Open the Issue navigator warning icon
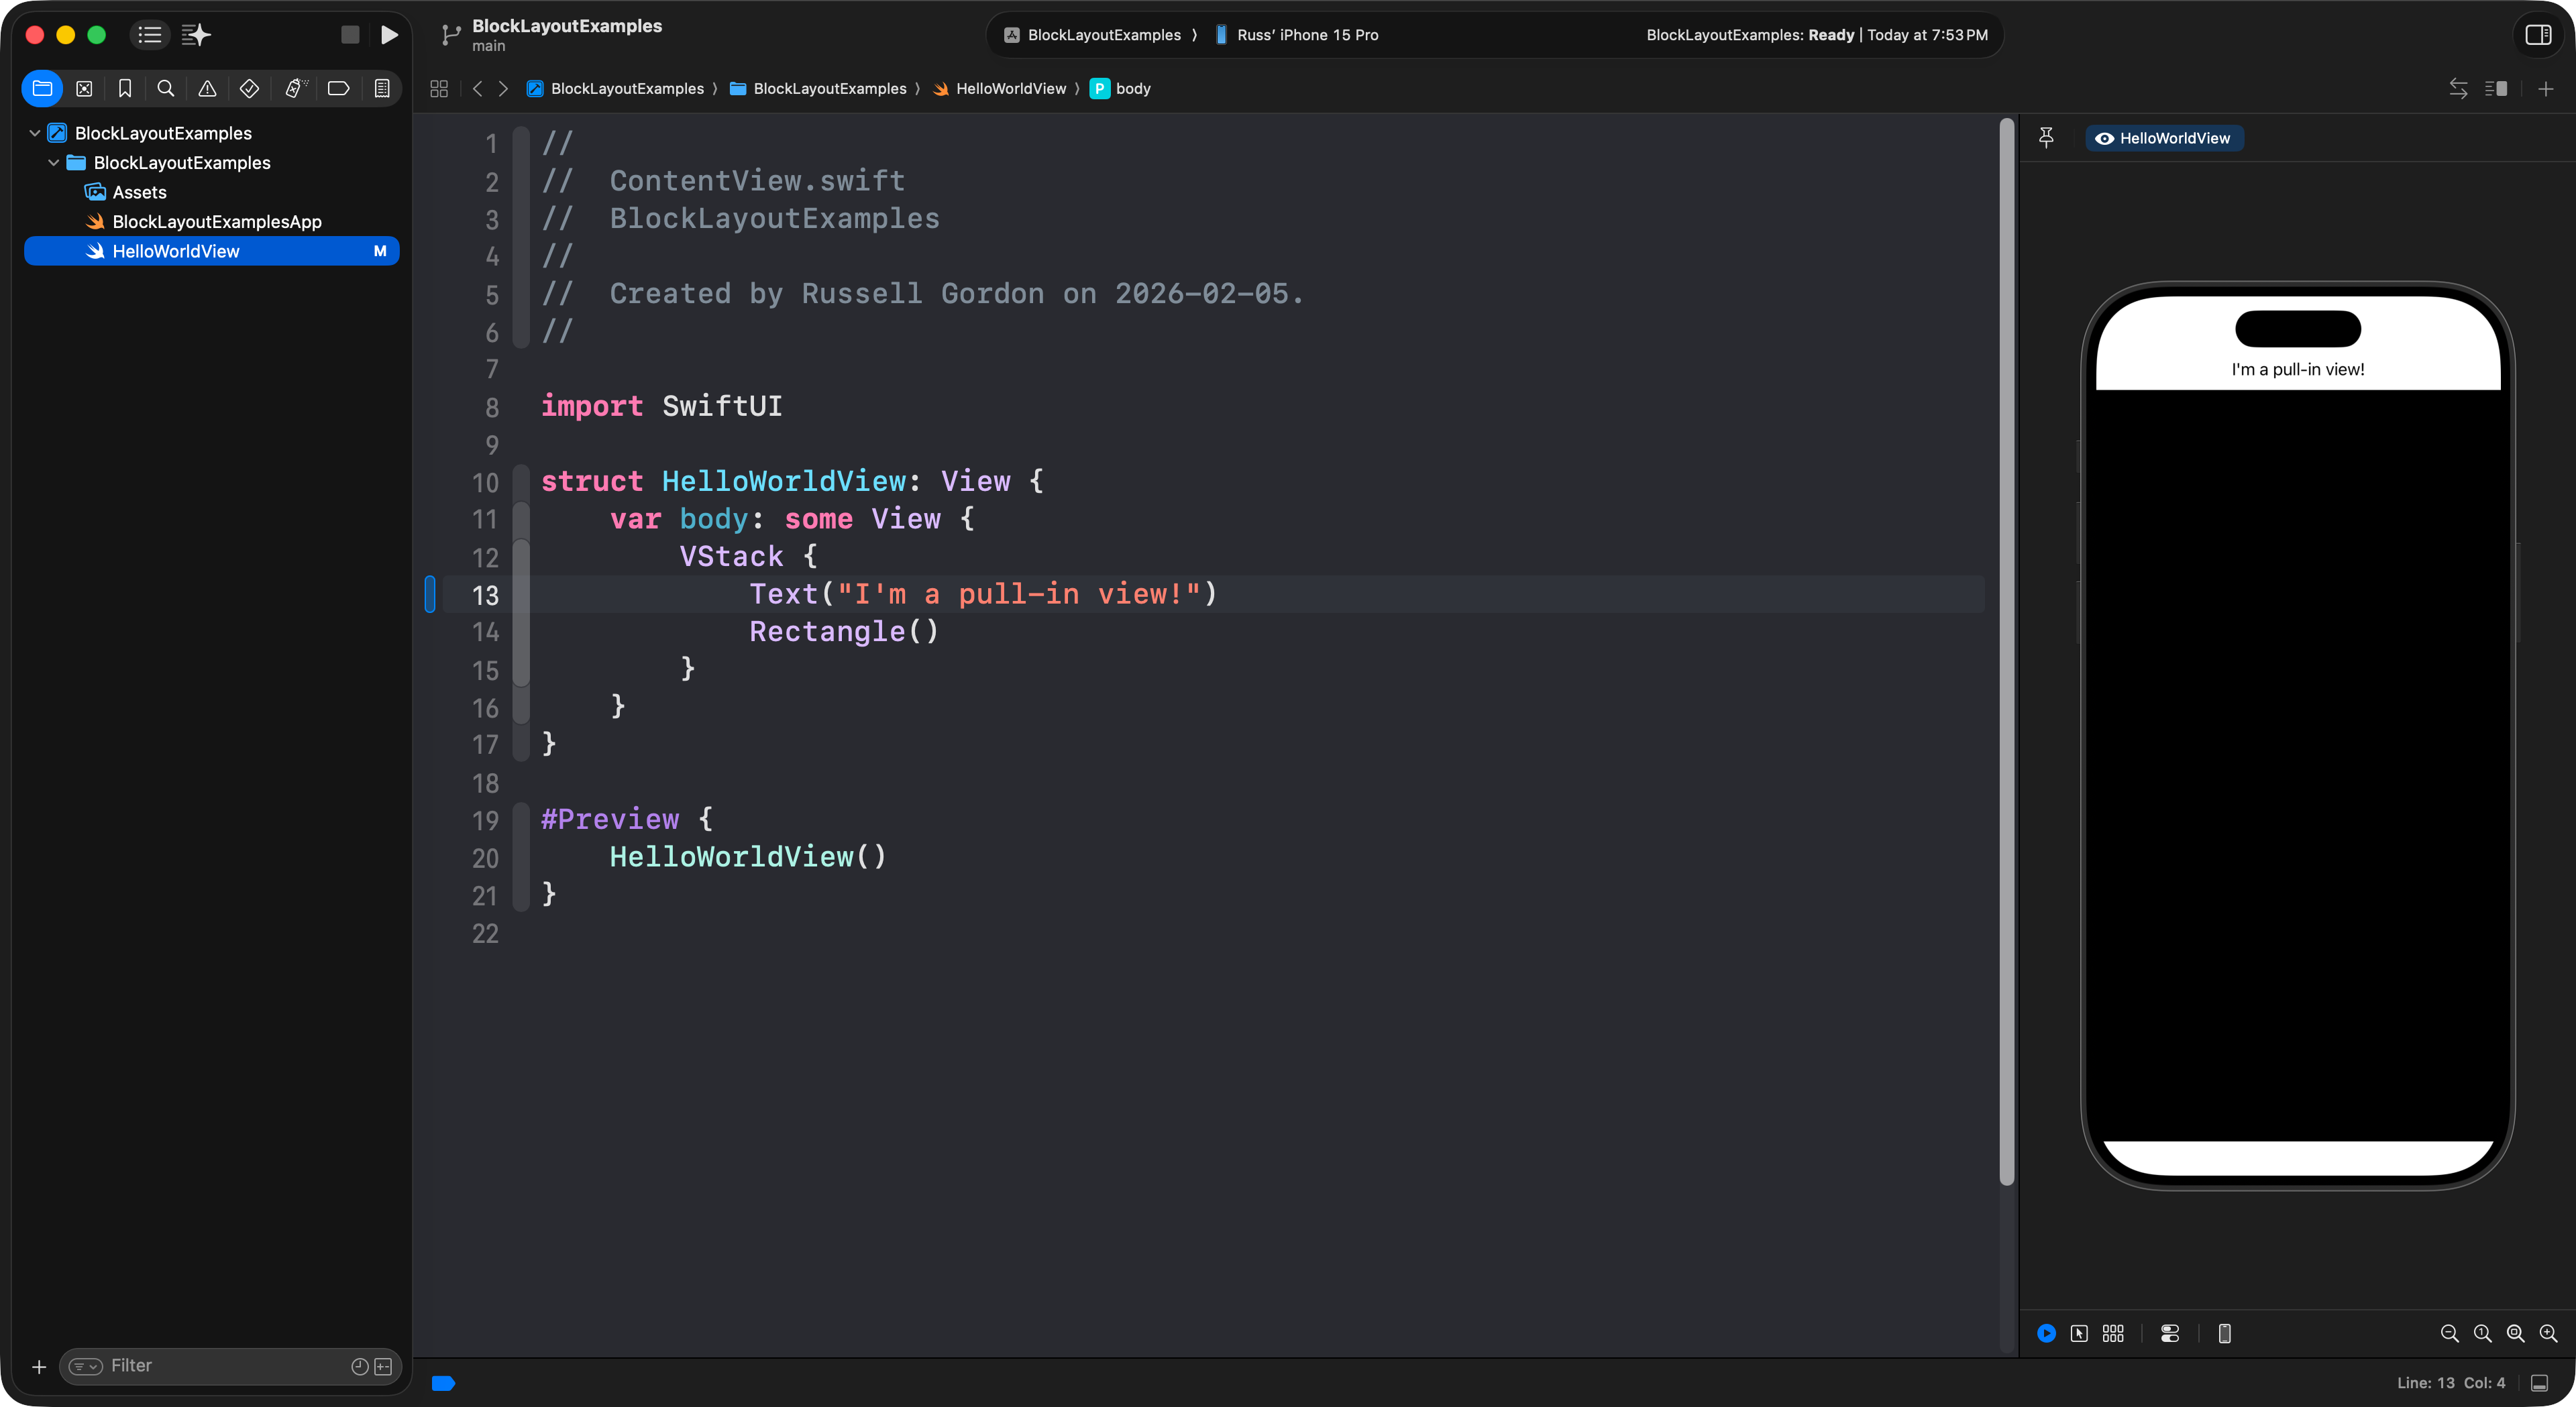The image size is (2576, 1407). coord(207,89)
